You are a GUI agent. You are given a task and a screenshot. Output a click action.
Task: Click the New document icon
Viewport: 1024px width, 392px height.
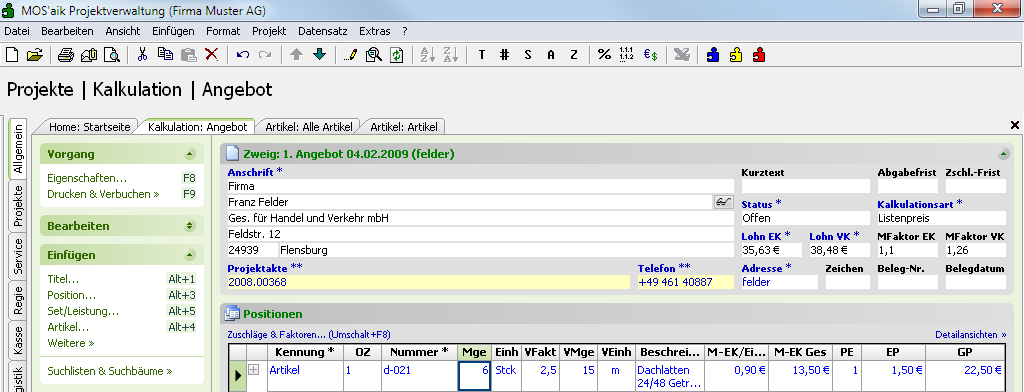[x=12, y=55]
